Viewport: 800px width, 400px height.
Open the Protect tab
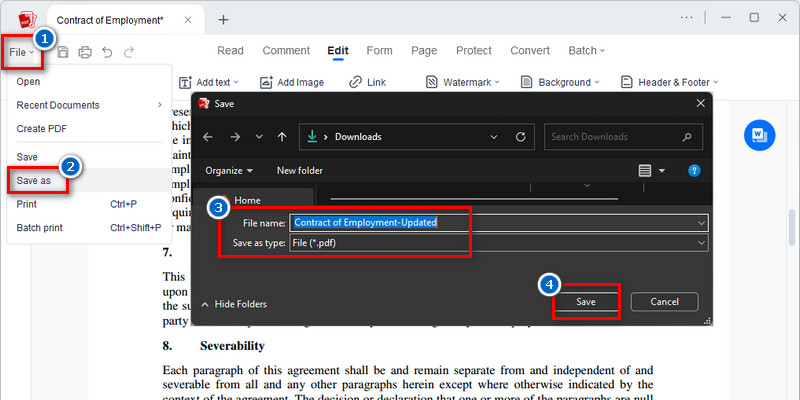tap(473, 51)
